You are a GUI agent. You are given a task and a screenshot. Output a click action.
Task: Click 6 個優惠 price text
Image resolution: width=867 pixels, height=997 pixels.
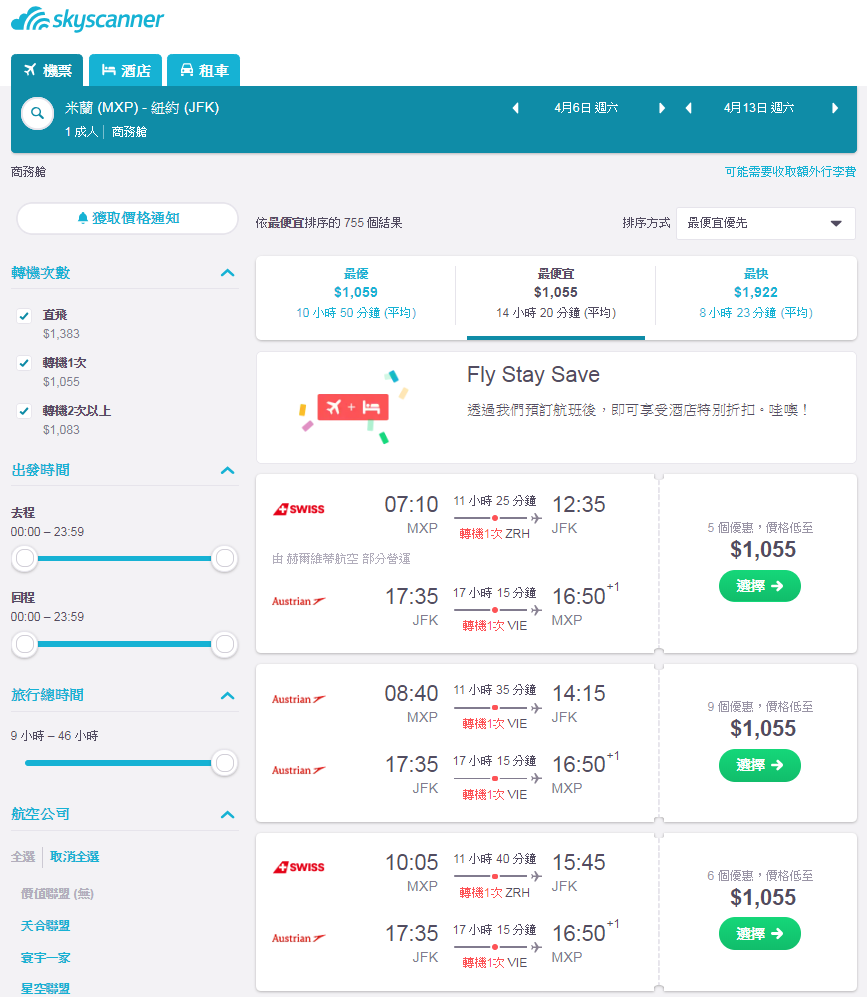coord(760,876)
